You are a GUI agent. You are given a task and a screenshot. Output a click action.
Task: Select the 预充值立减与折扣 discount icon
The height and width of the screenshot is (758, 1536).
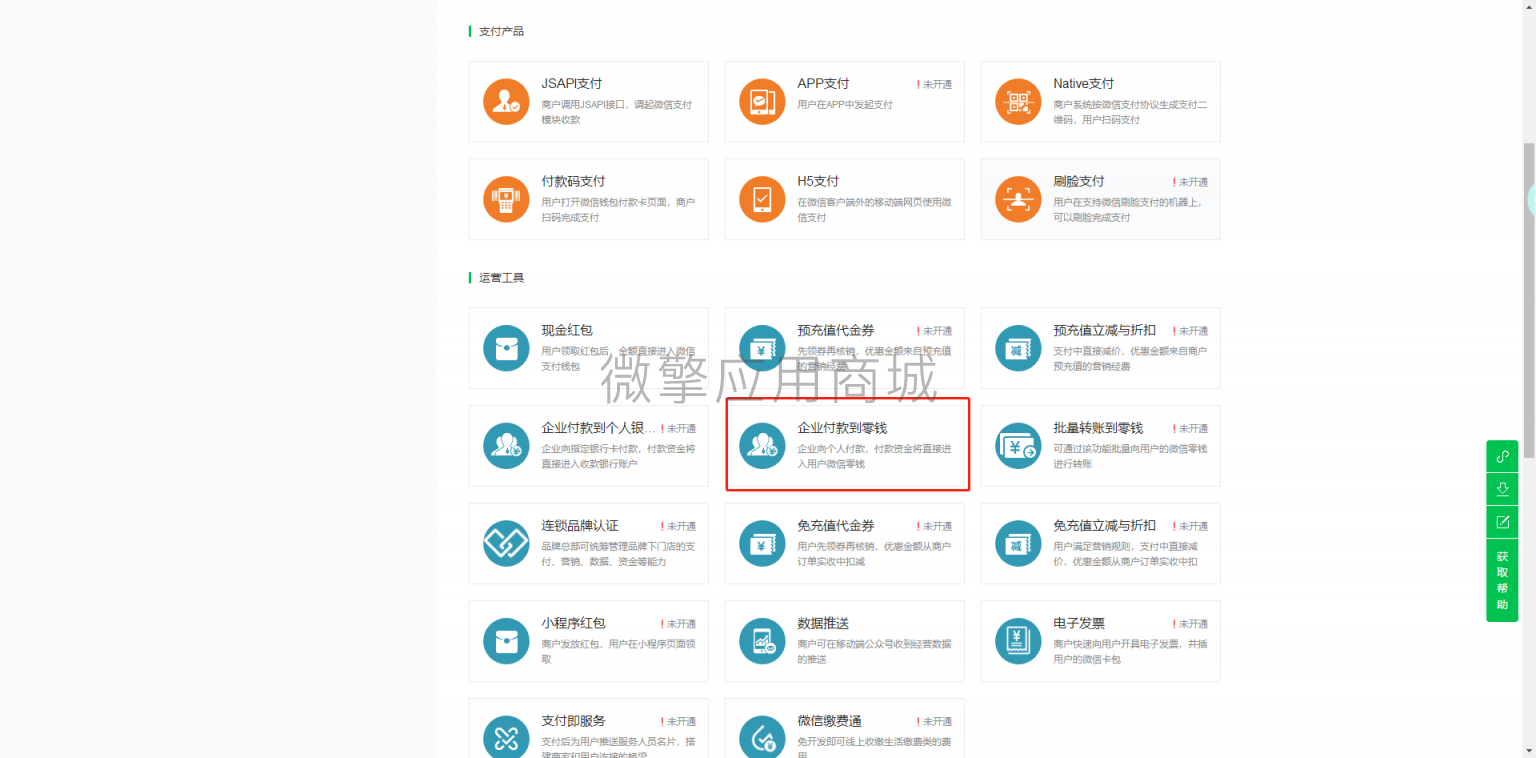[1018, 348]
